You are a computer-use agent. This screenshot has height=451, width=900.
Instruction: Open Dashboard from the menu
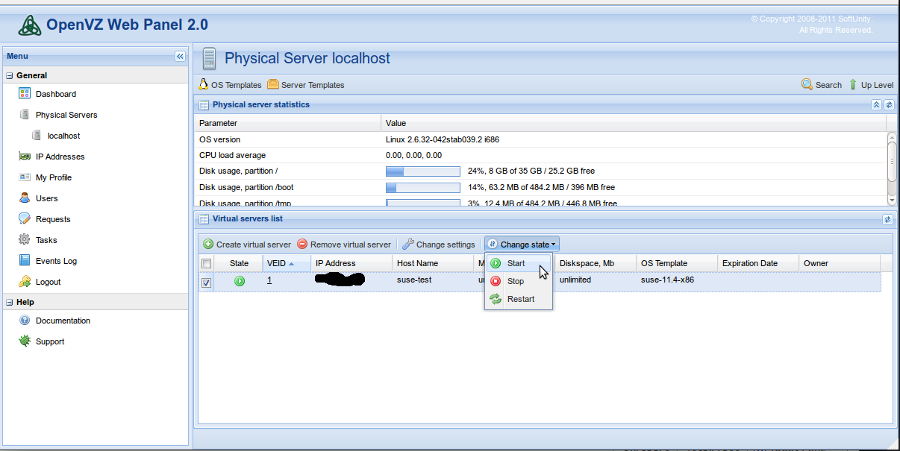pyautogui.click(x=56, y=94)
